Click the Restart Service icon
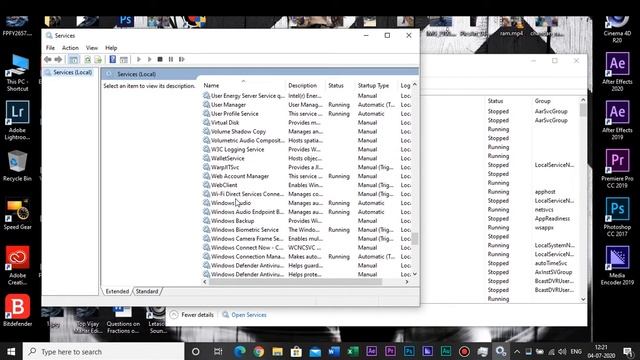Screen dimensions: 640x360 click(182, 60)
